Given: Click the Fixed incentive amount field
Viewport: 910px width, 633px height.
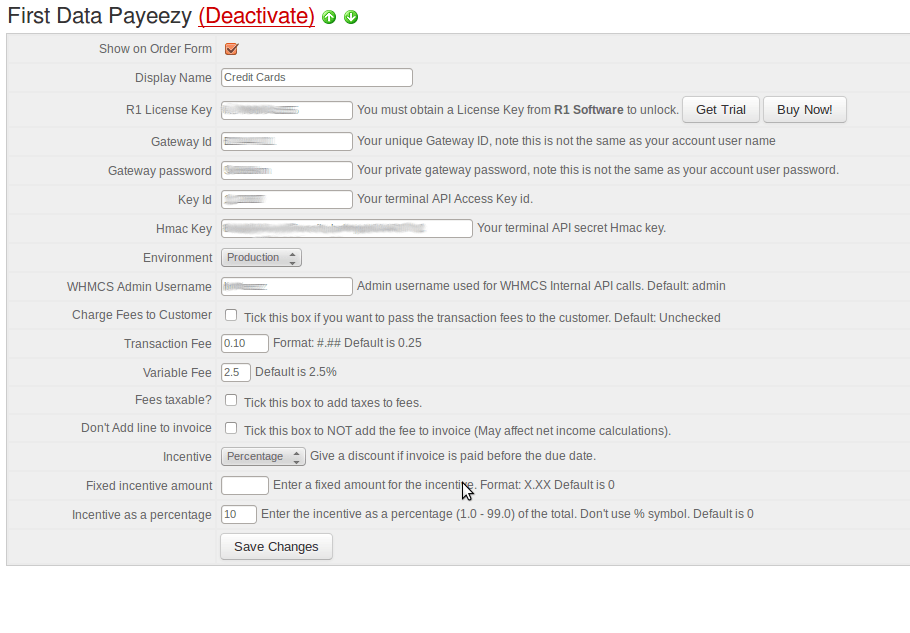Looking at the screenshot, I should tap(245, 485).
